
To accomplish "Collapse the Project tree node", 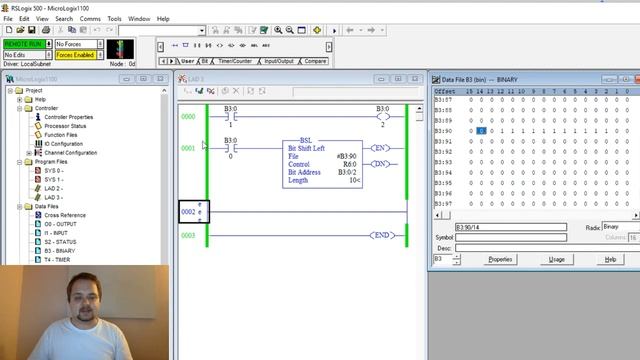I will (x=11, y=90).
